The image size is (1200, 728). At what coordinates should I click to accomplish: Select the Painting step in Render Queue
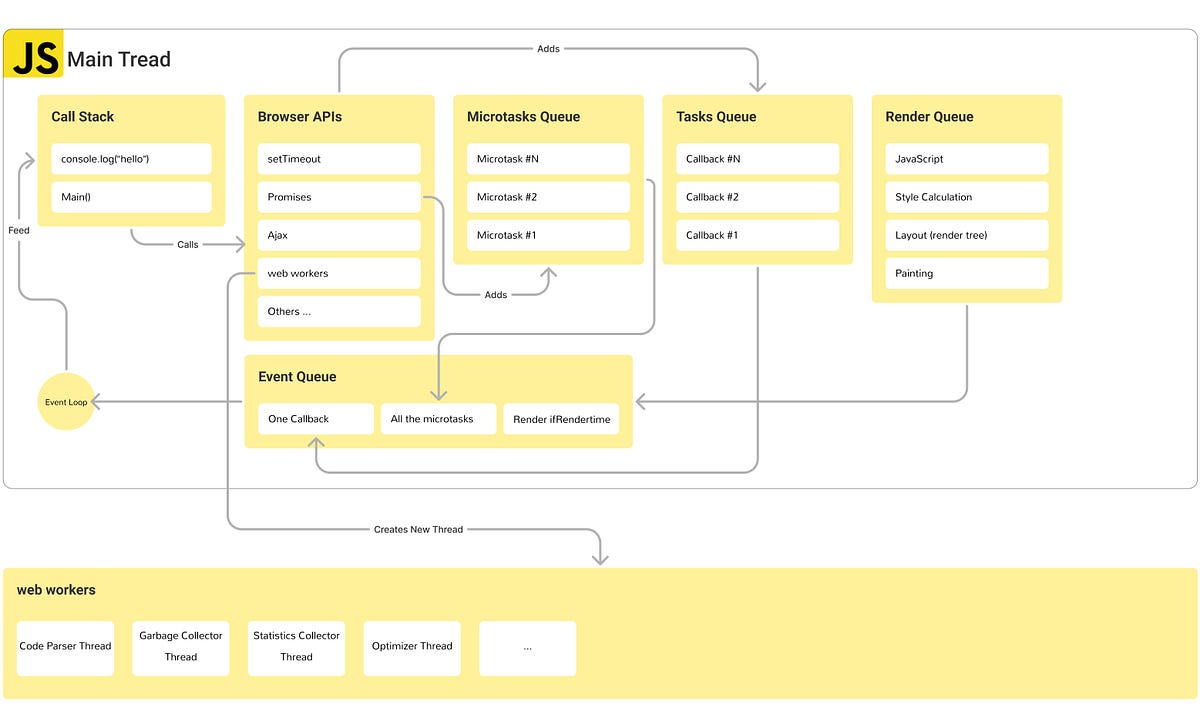tap(965, 273)
